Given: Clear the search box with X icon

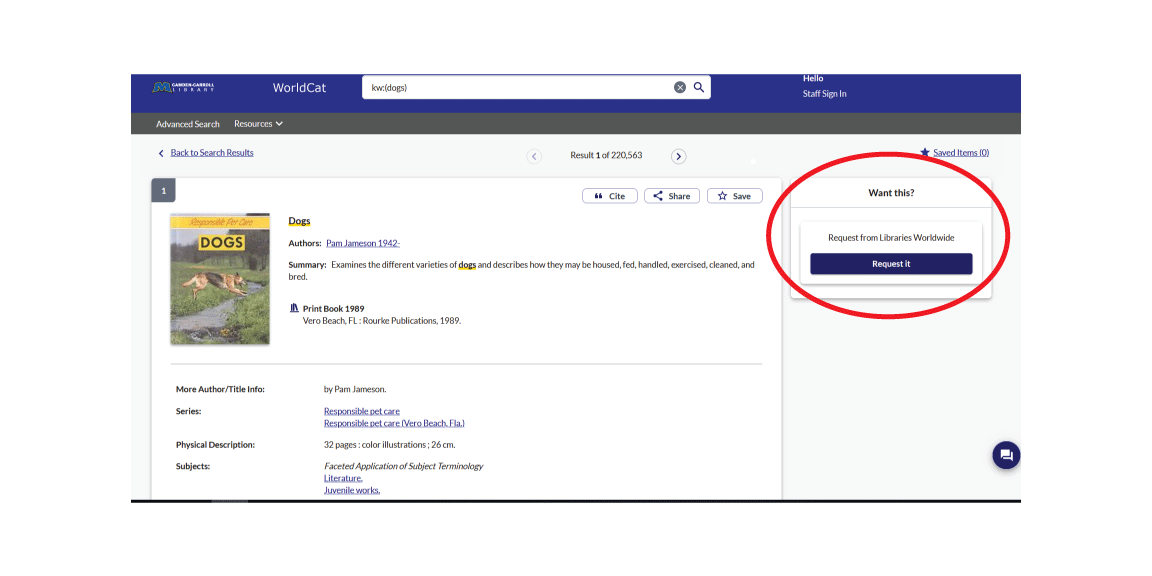Looking at the screenshot, I should pos(680,87).
